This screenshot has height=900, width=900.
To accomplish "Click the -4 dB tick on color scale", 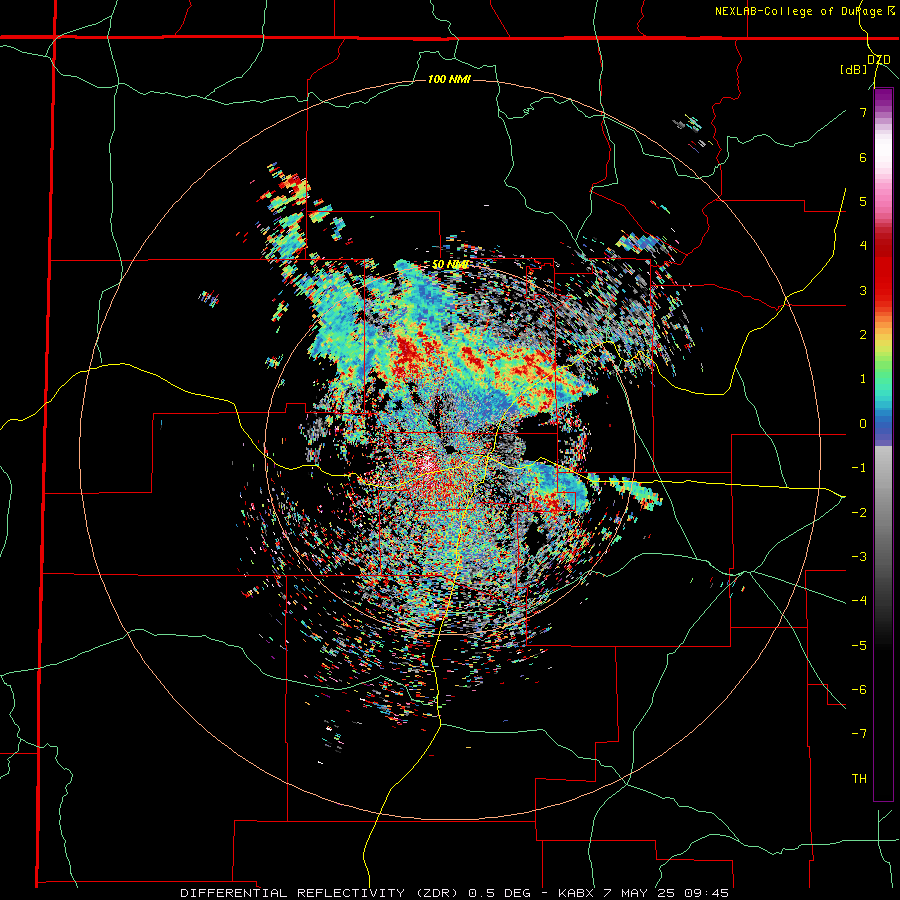I will click(859, 601).
